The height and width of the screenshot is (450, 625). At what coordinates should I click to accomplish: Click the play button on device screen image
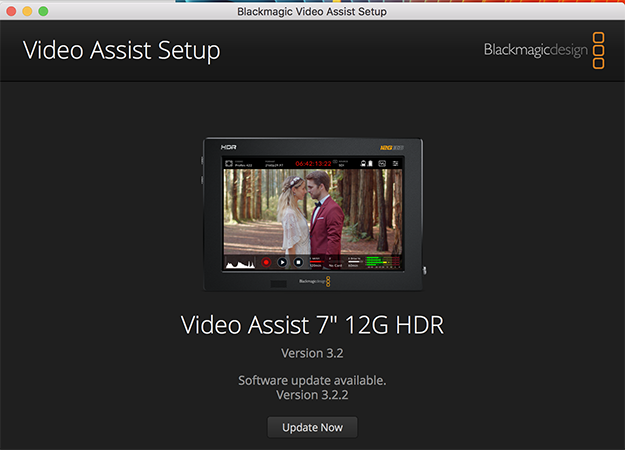[x=282, y=262]
